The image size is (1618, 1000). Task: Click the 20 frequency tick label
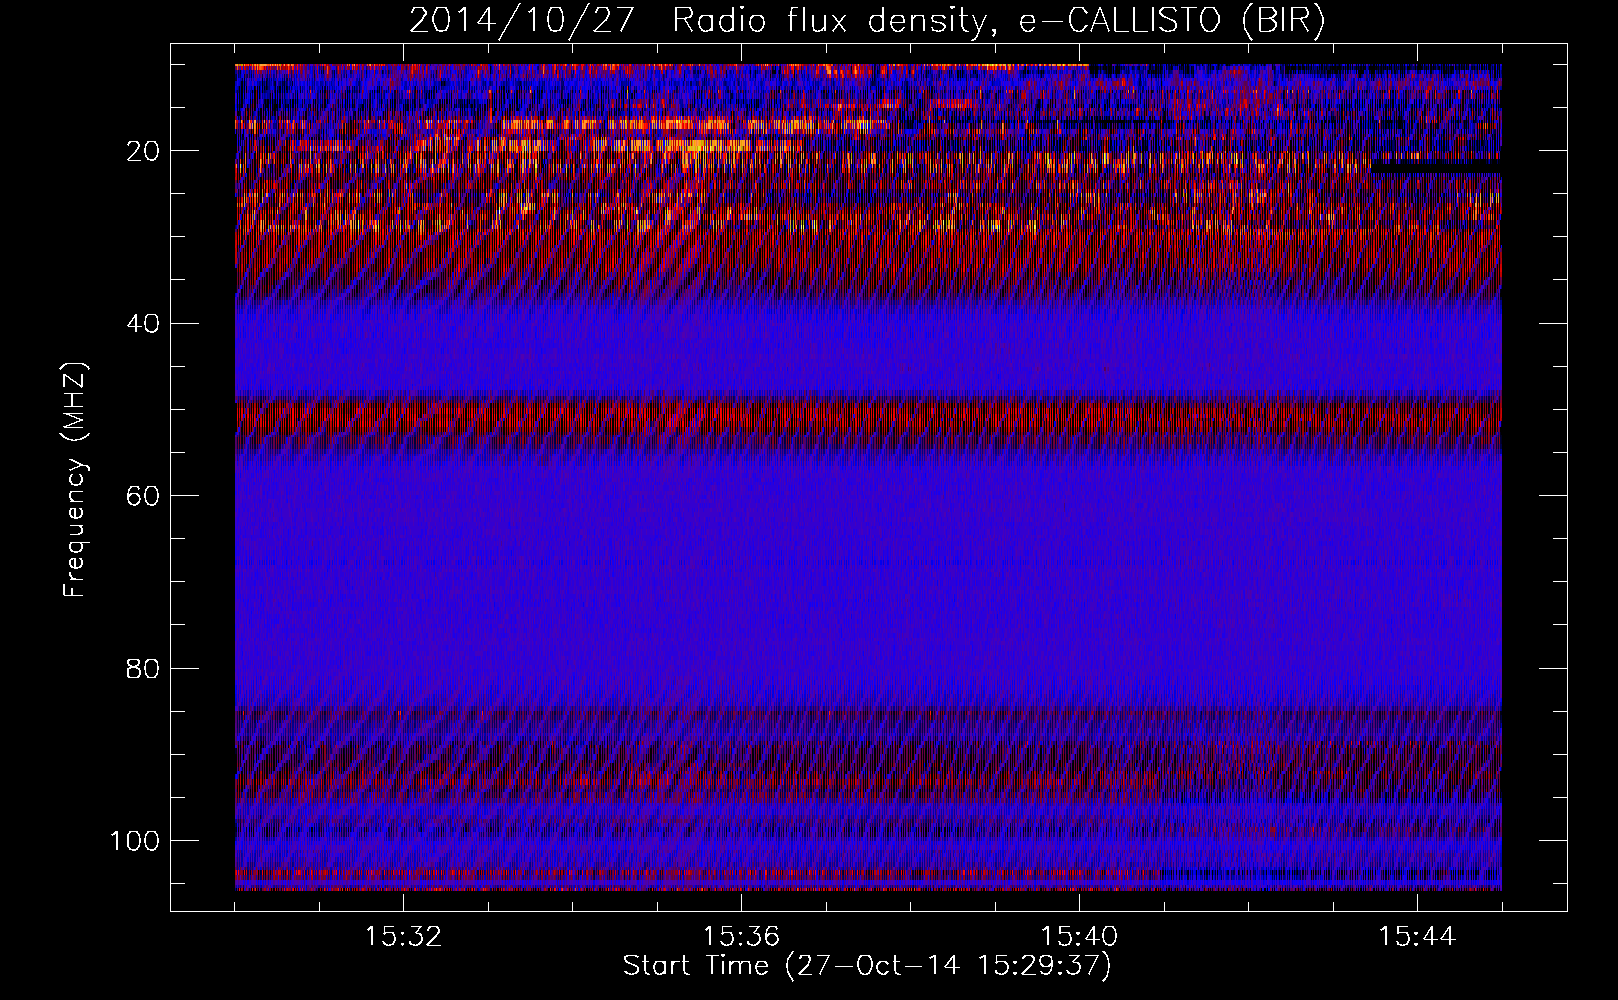pyautogui.click(x=144, y=151)
